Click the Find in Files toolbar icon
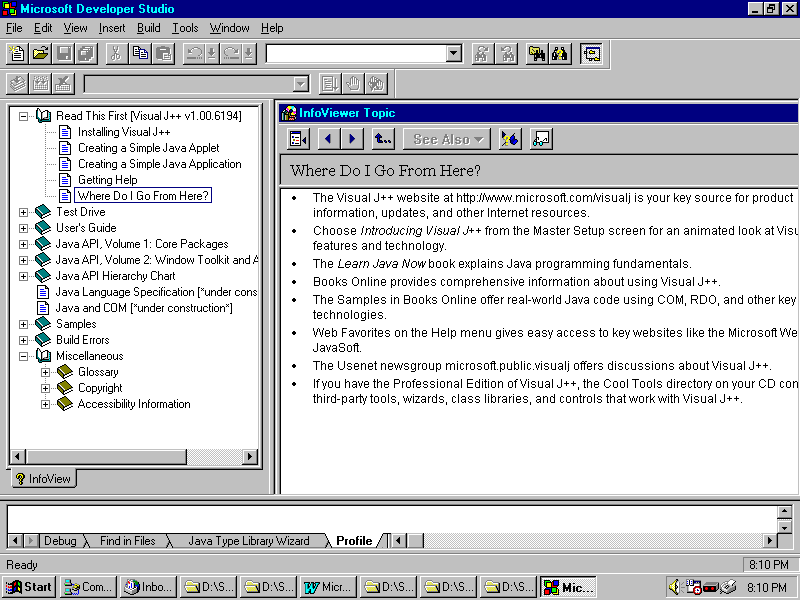Screen dimensions: 800x600 537,54
